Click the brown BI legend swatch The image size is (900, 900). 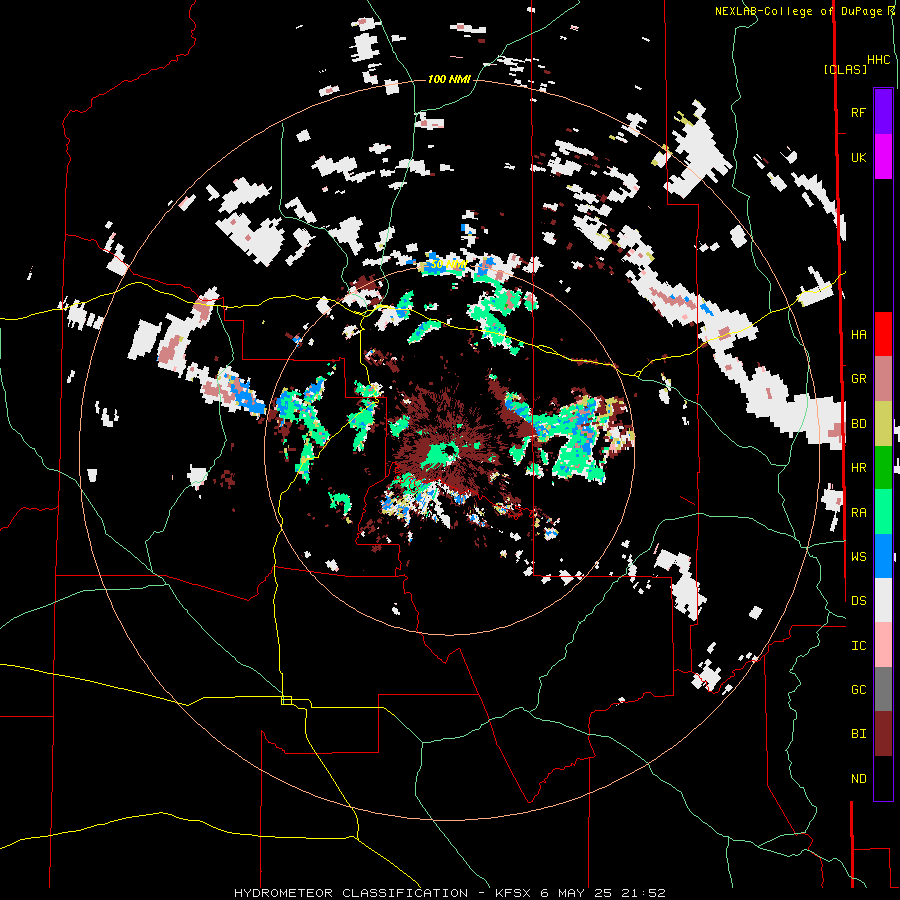(883, 734)
